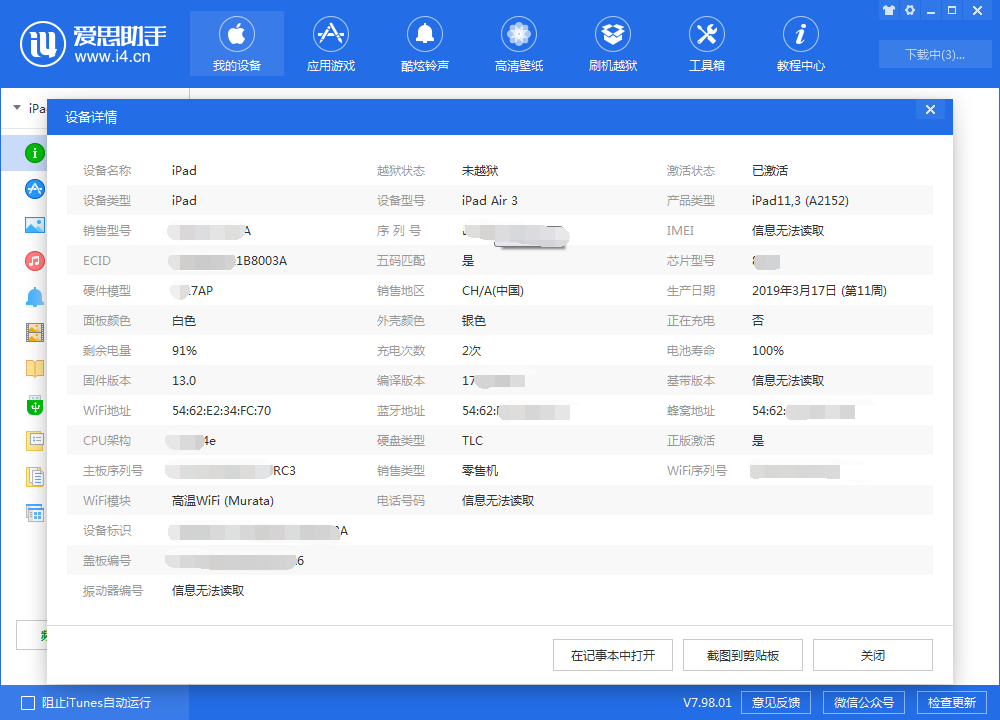Viewport: 1000px width, 720px height.
Task: Click the version number V7.98.01
Action: (x=707, y=703)
